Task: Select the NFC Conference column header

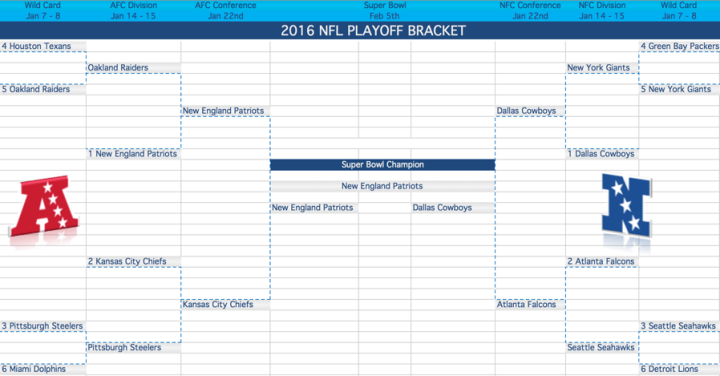Action: [530, 11]
